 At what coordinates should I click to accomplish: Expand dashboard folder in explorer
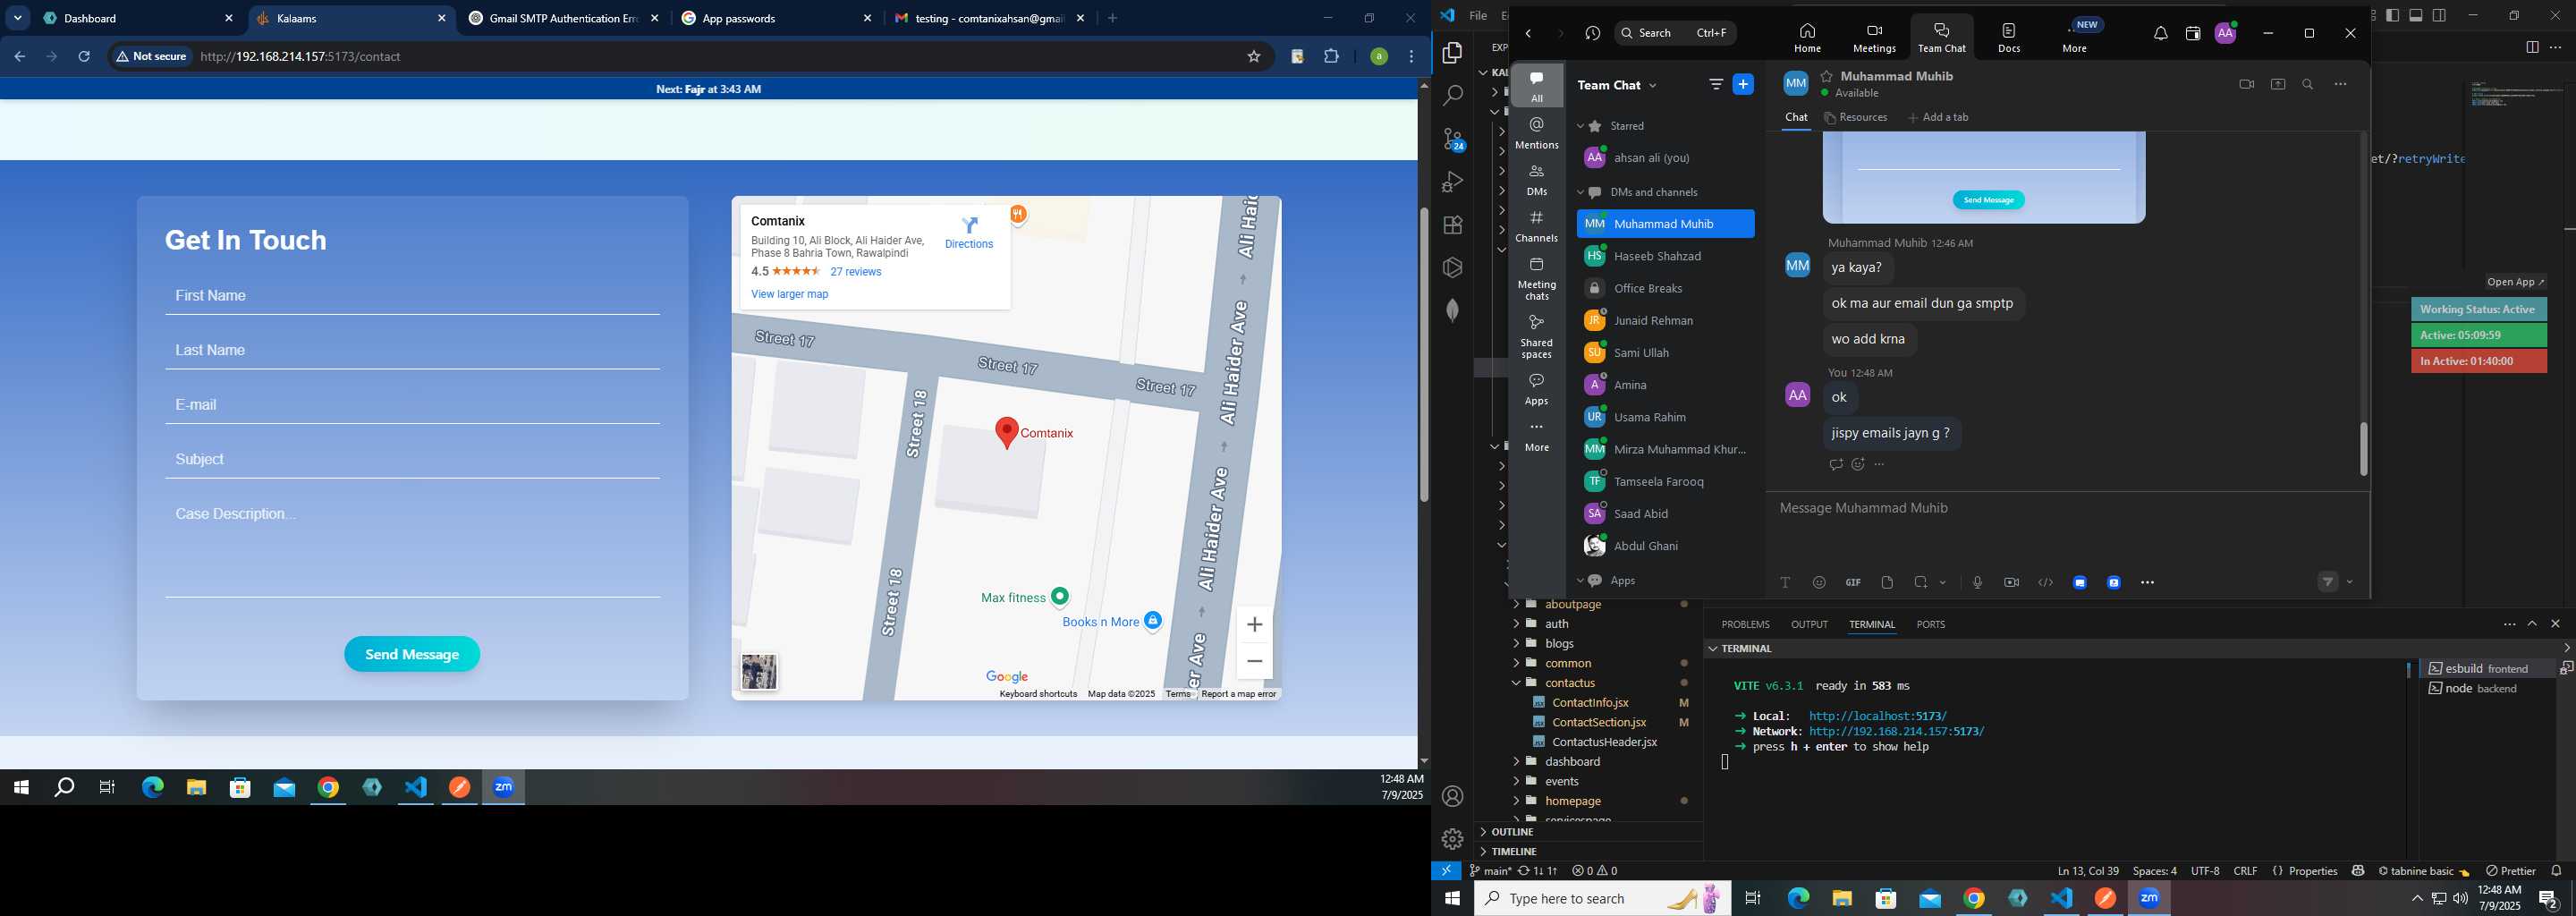tap(1516, 762)
